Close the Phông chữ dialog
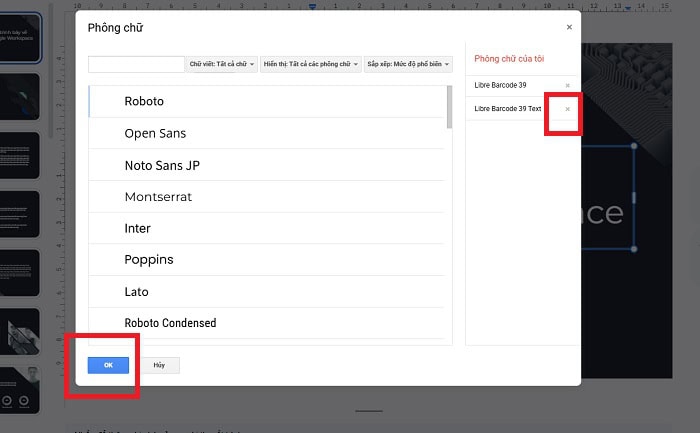Viewport: 700px width, 433px height. pyautogui.click(x=569, y=28)
